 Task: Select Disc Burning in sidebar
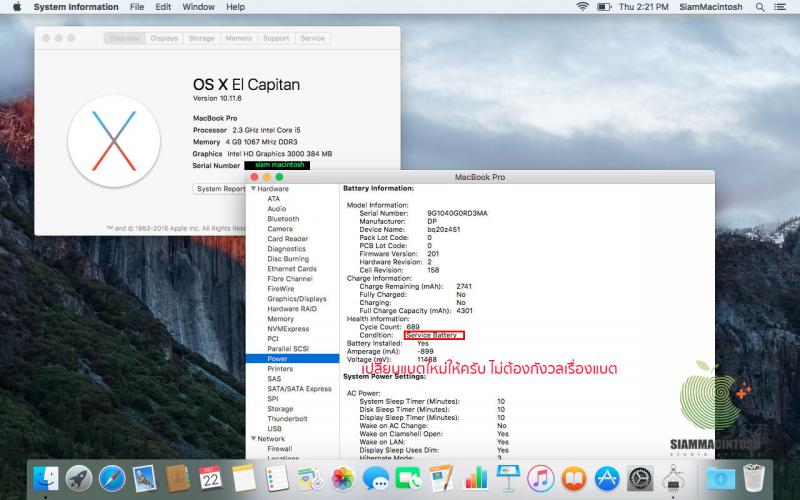[x=288, y=259]
